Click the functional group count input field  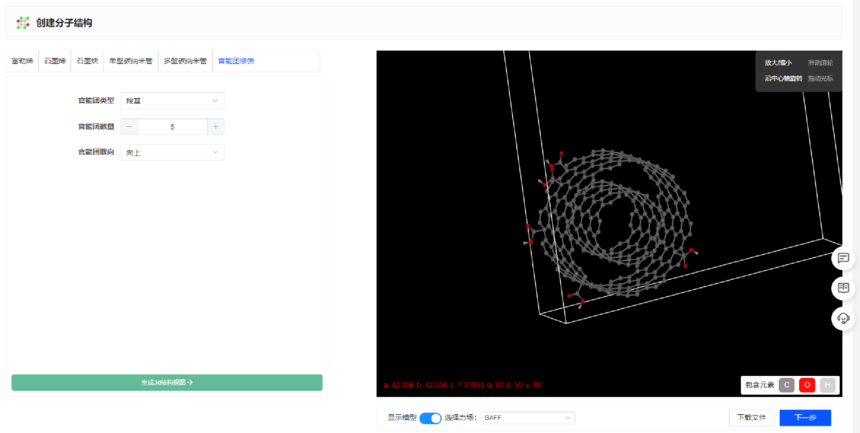tap(172, 127)
